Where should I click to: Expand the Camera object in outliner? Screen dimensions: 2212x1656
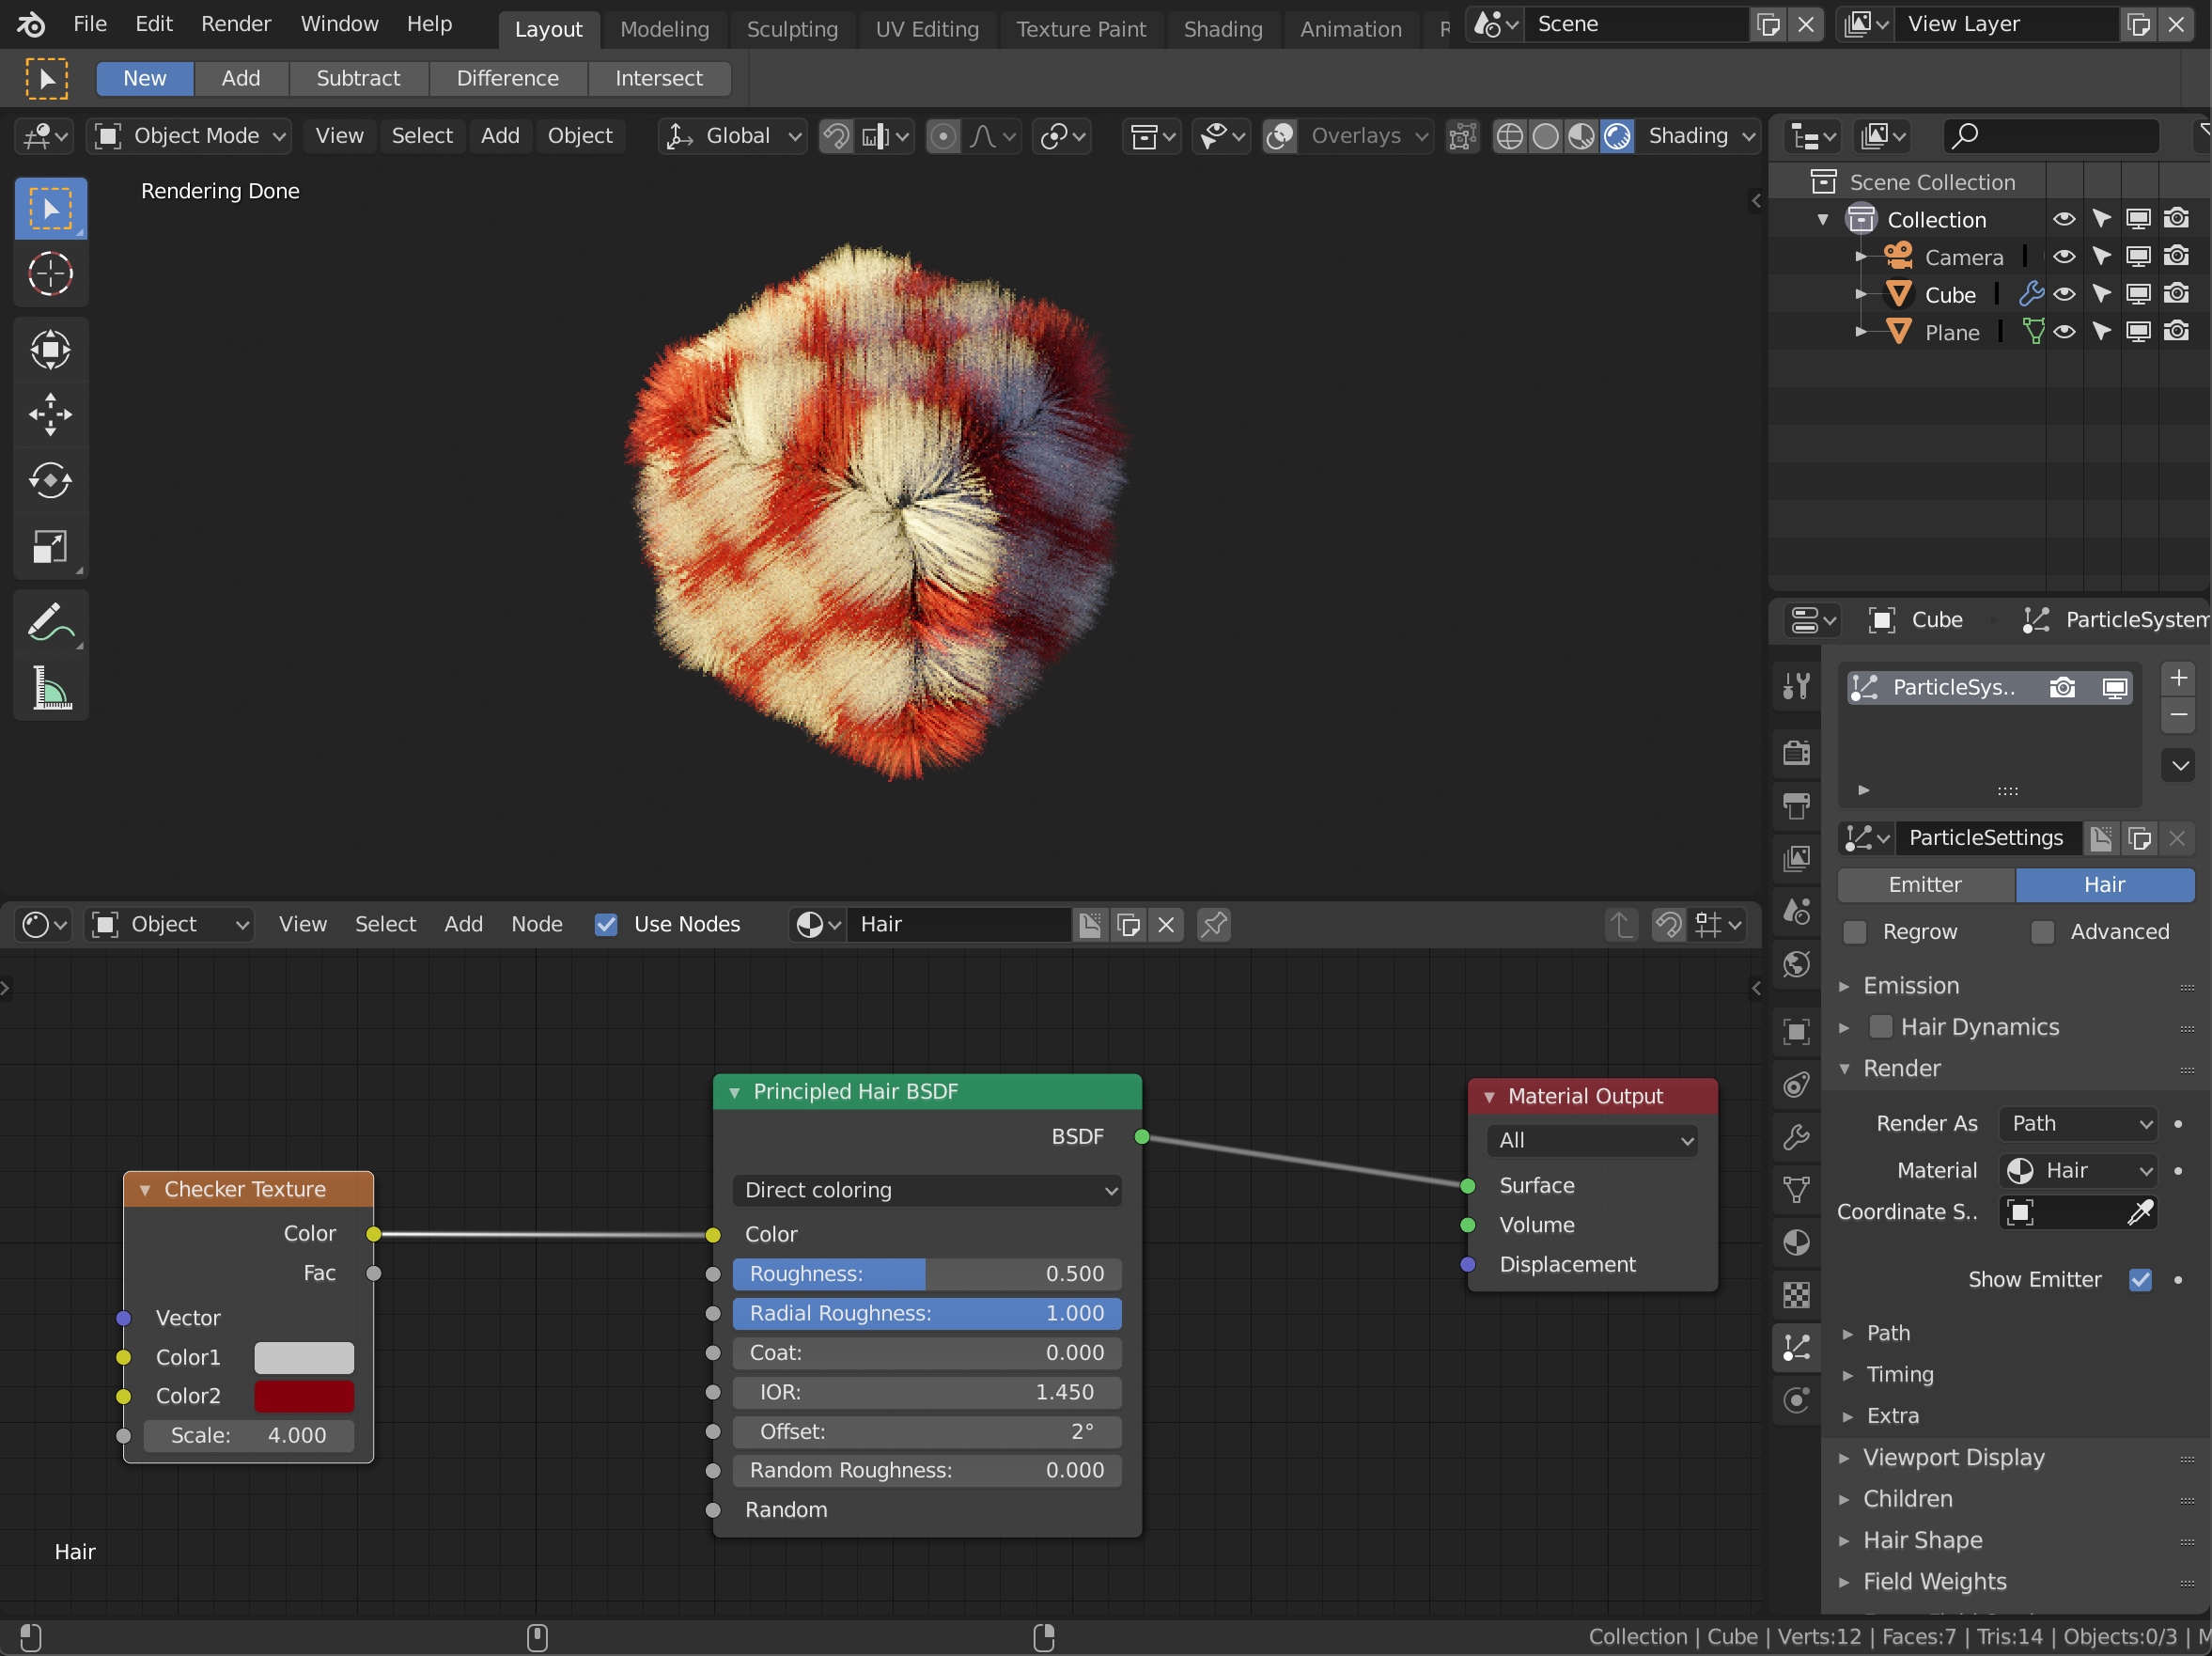tap(1859, 257)
